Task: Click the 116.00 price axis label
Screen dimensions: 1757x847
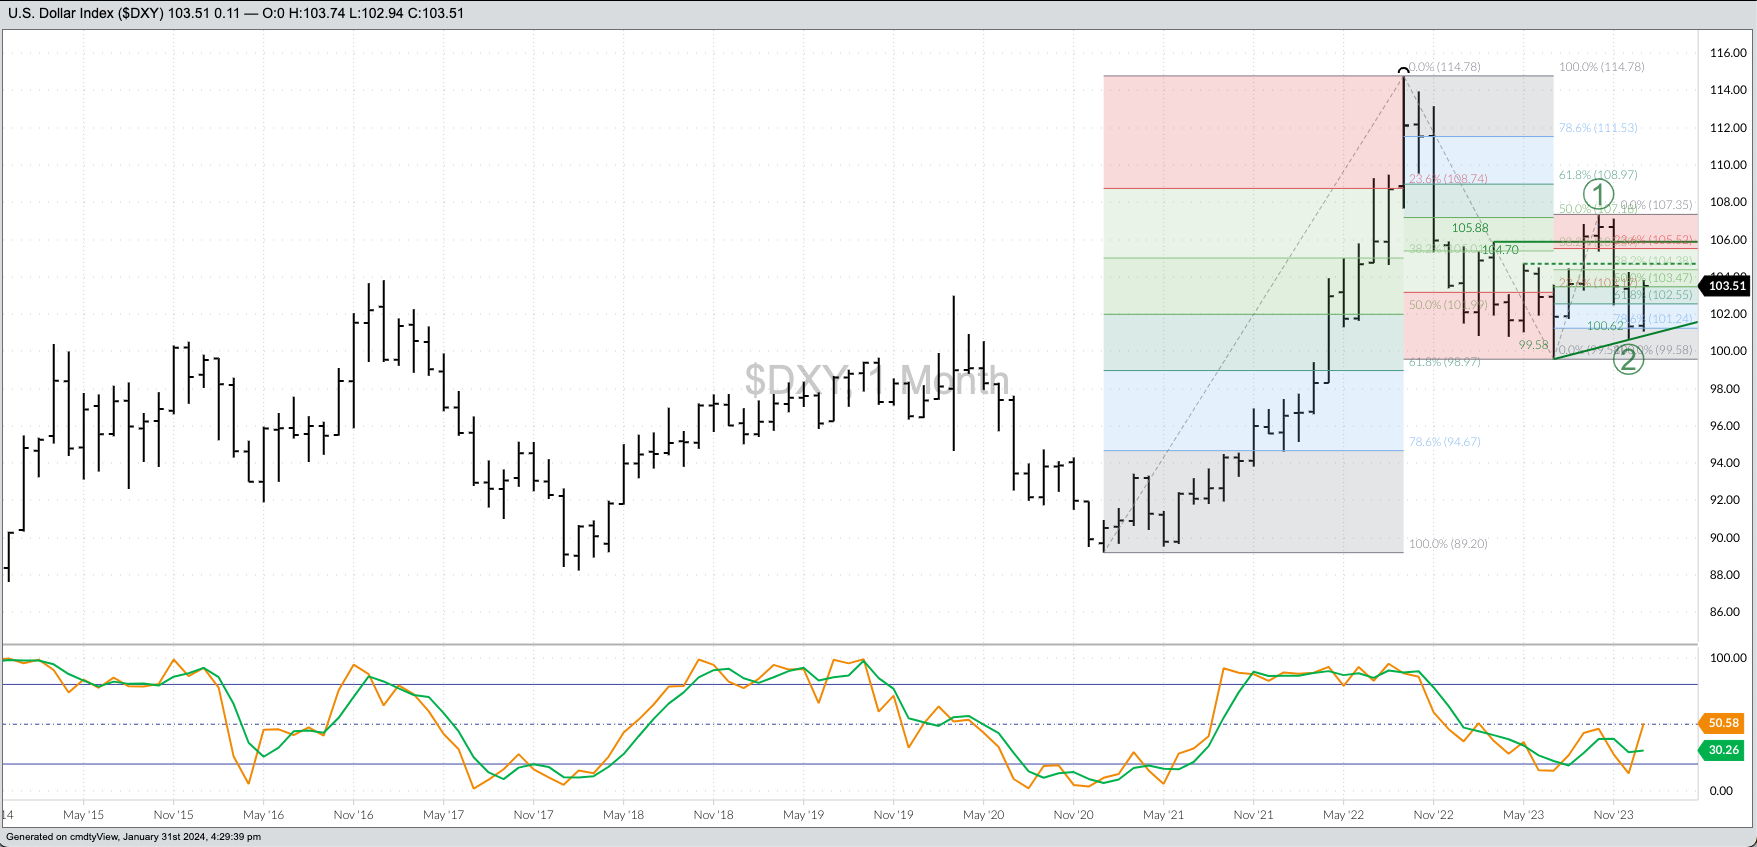Action: 1728,53
